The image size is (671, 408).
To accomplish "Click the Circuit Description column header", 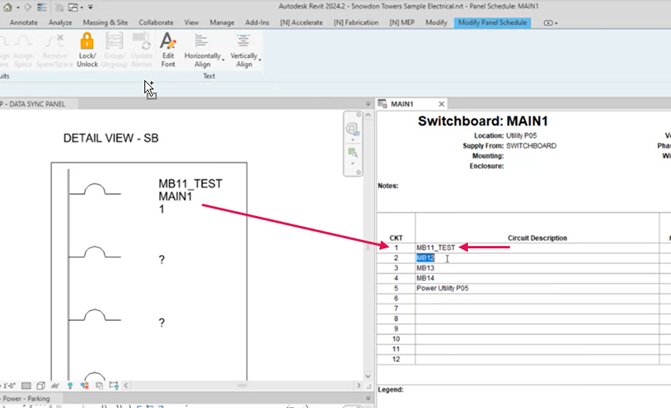I will click(537, 238).
